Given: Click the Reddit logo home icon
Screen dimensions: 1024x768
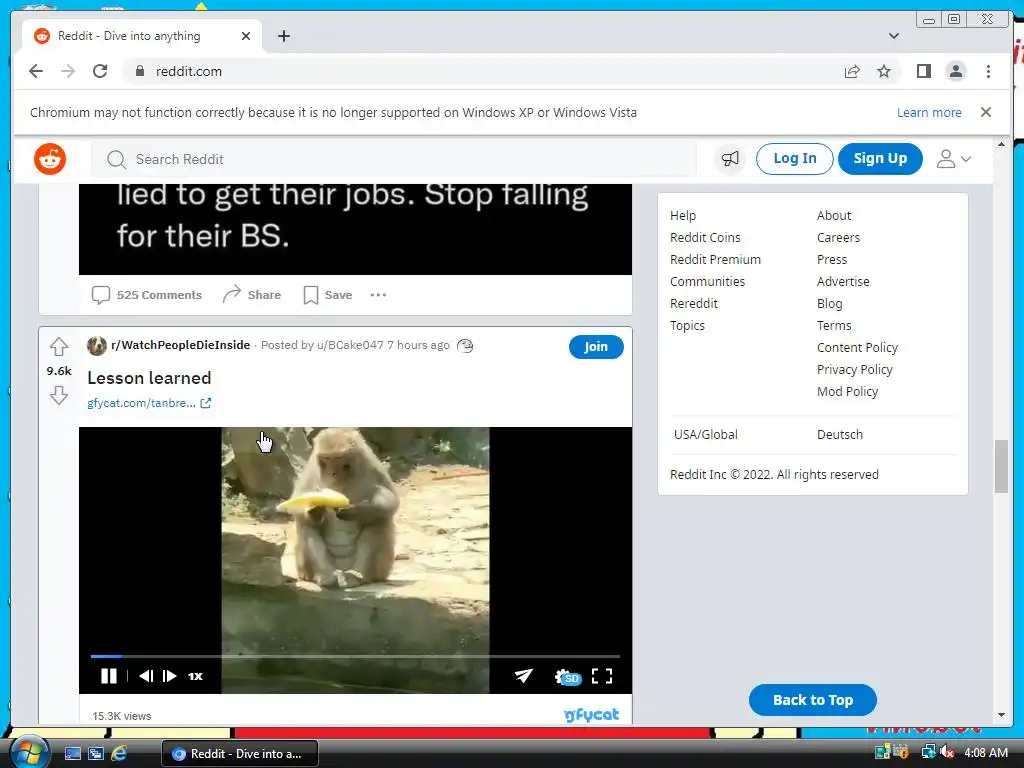Looking at the screenshot, I should click(50, 159).
